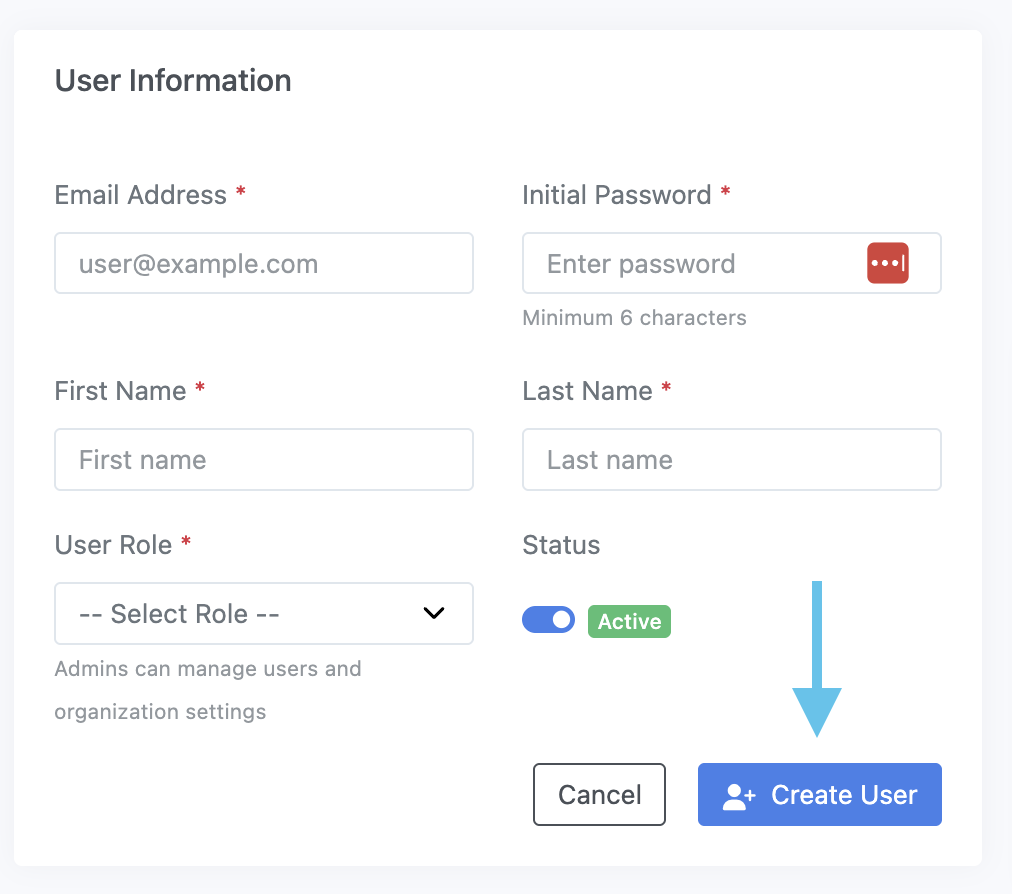Focus the Initial Password field
The width and height of the screenshot is (1012, 894).
pyautogui.click(x=732, y=263)
